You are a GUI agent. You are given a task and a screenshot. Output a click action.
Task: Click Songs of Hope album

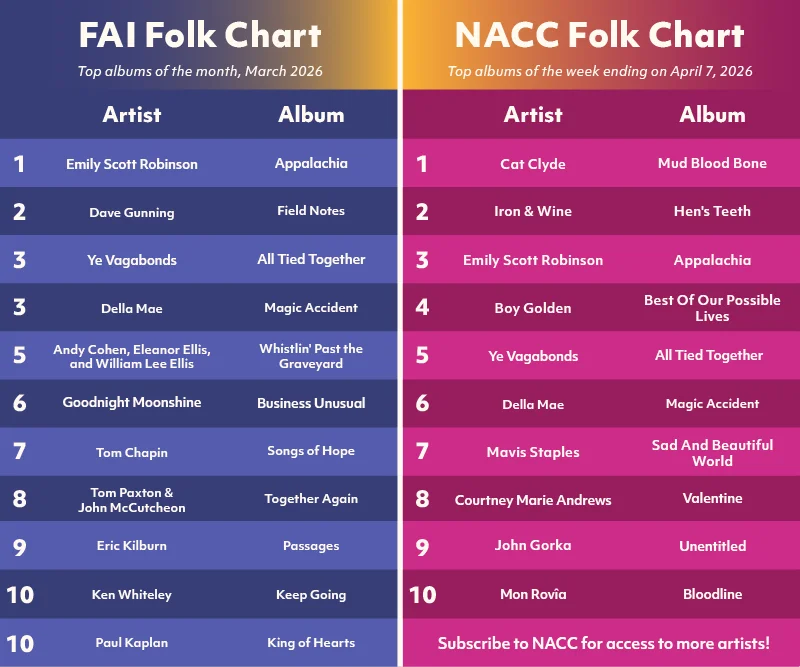(x=311, y=451)
